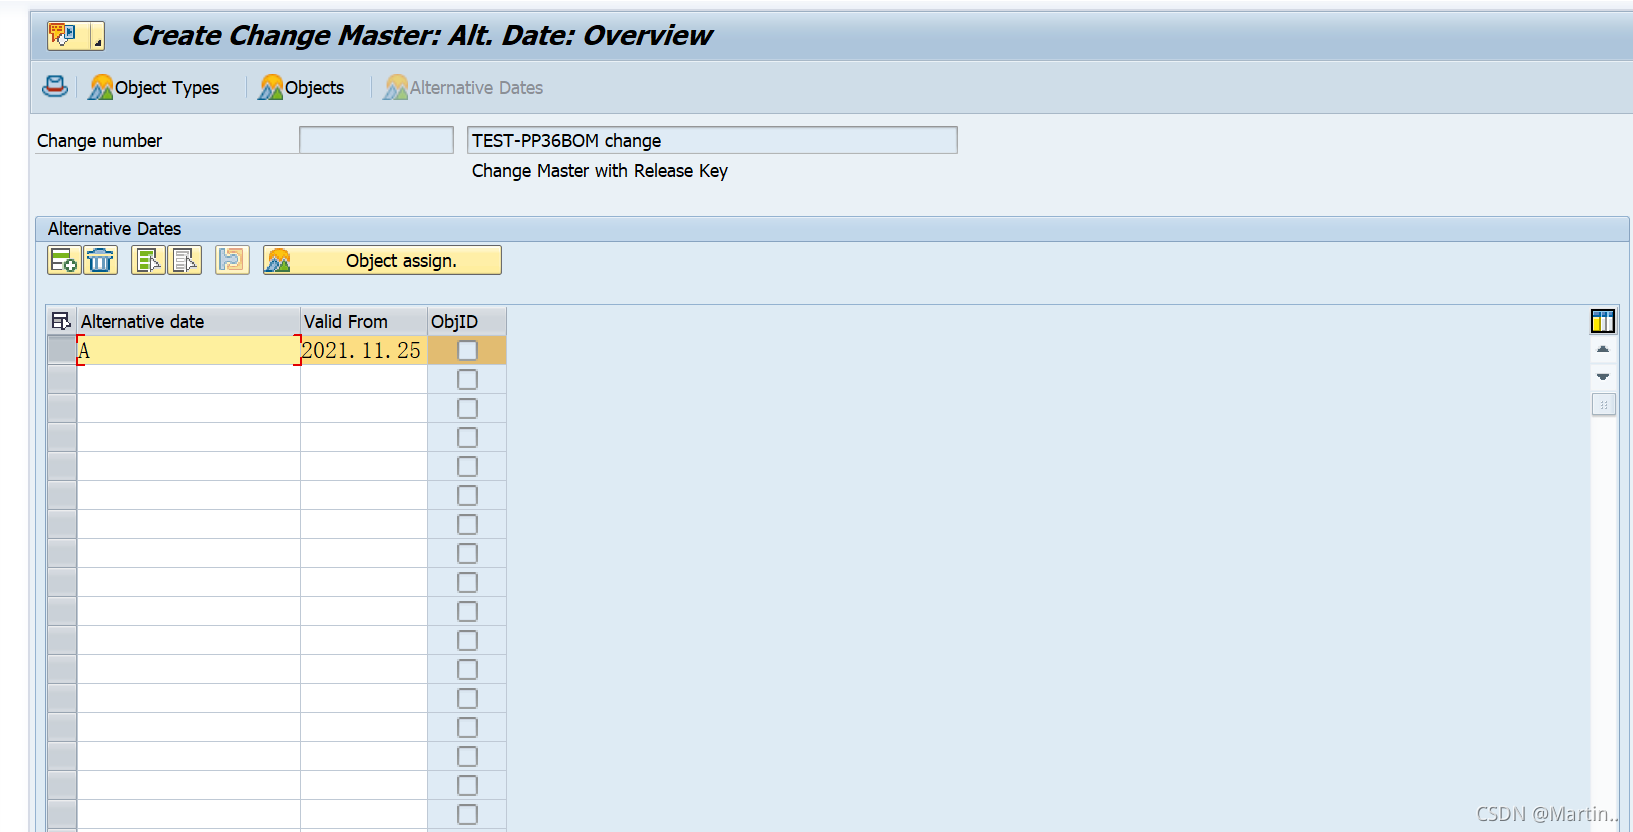
Task: Click the empty Valid From cell in row two
Action: pyautogui.click(x=363, y=379)
